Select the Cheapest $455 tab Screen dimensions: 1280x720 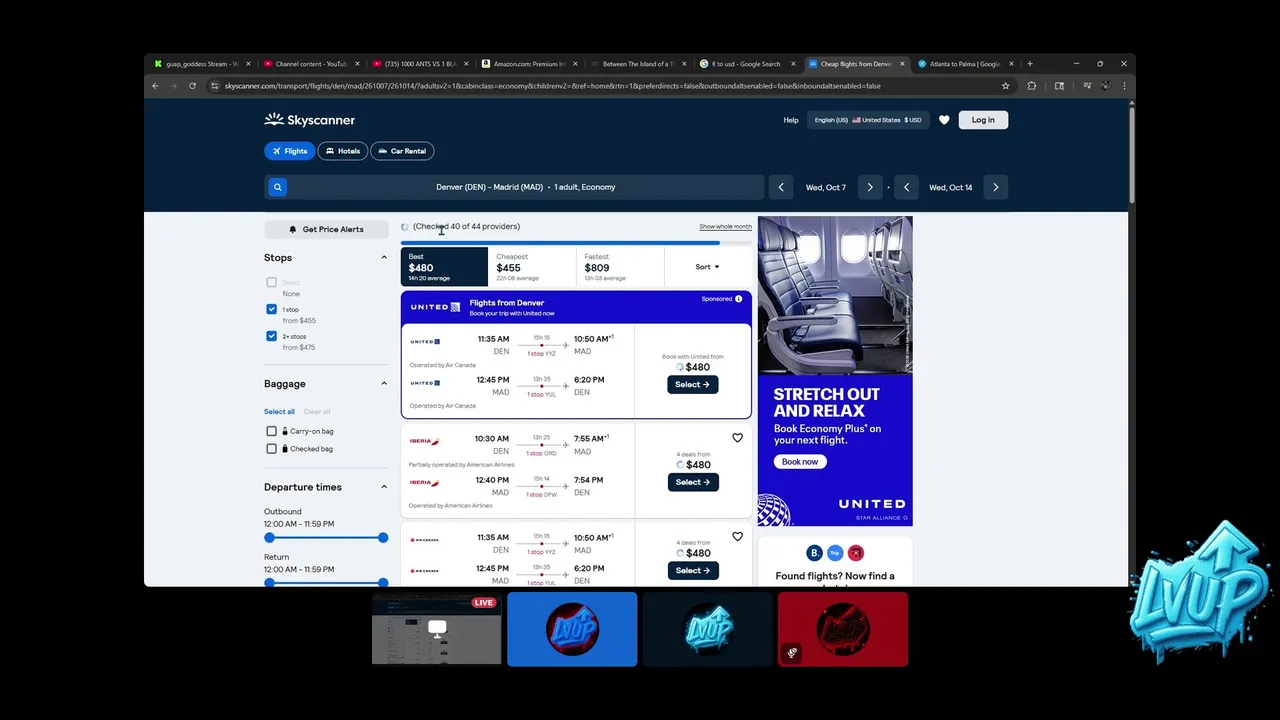click(531, 267)
